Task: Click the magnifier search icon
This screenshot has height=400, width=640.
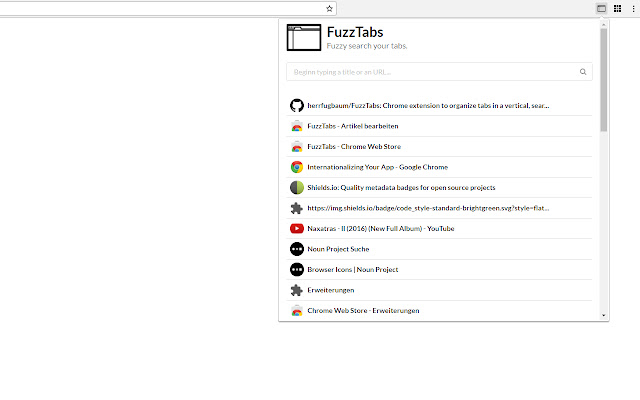Action: point(583,72)
